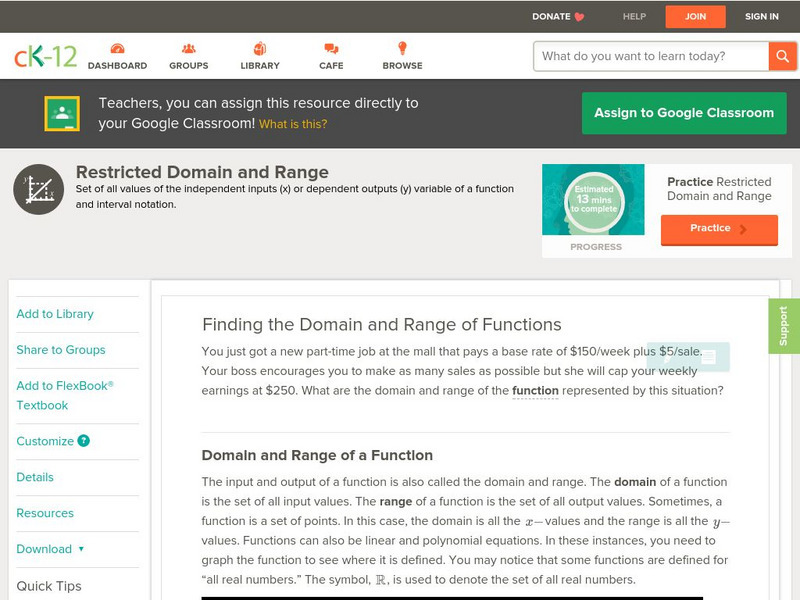Screen dimensions: 800x600
Task: Open the Groups icon
Action: click(x=188, y=49)
